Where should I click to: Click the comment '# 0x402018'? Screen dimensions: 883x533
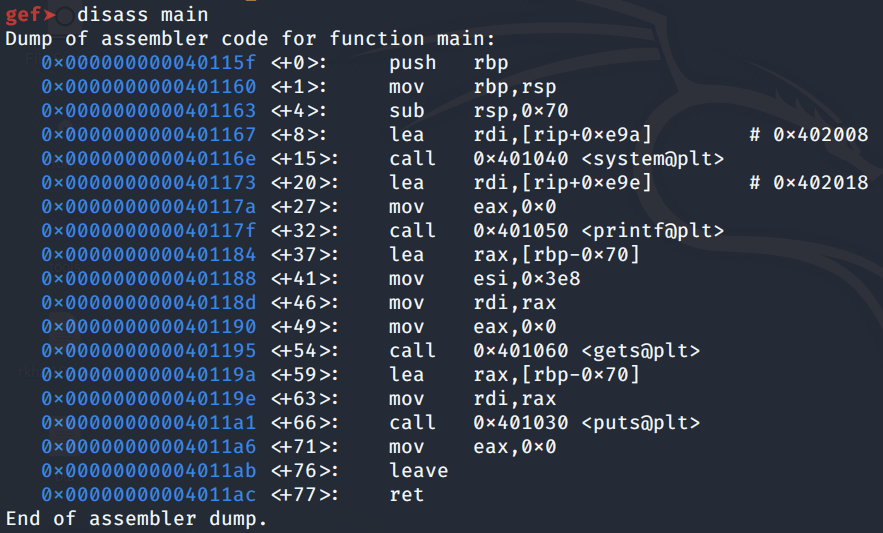[808, 182]
